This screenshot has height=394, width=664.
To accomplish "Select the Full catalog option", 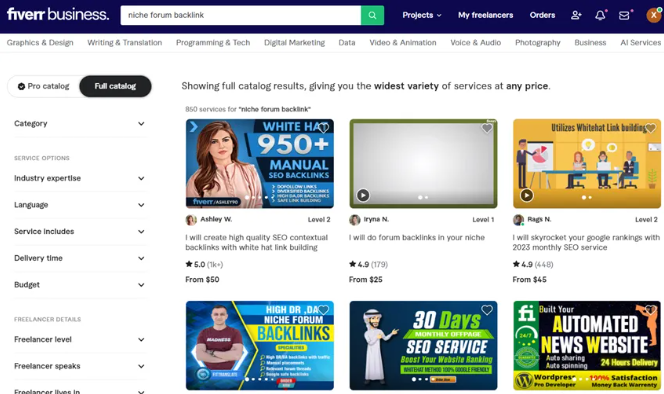I will click(115, 86).
